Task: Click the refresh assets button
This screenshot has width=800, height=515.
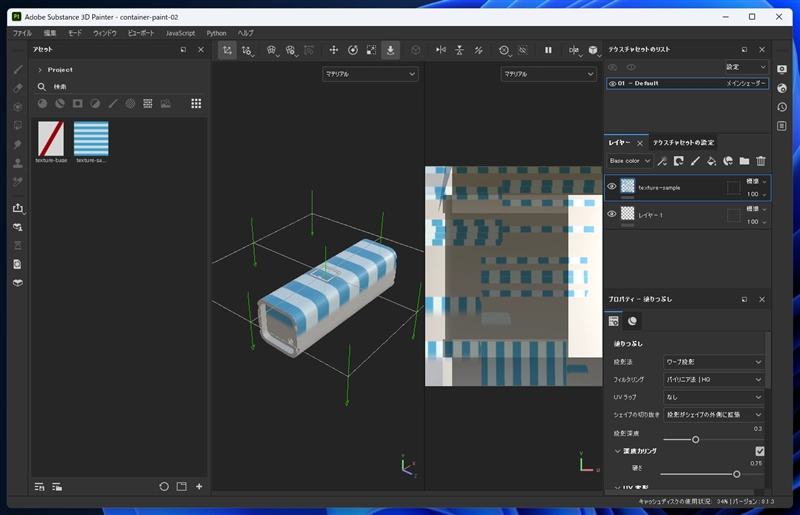Action: 164,486
